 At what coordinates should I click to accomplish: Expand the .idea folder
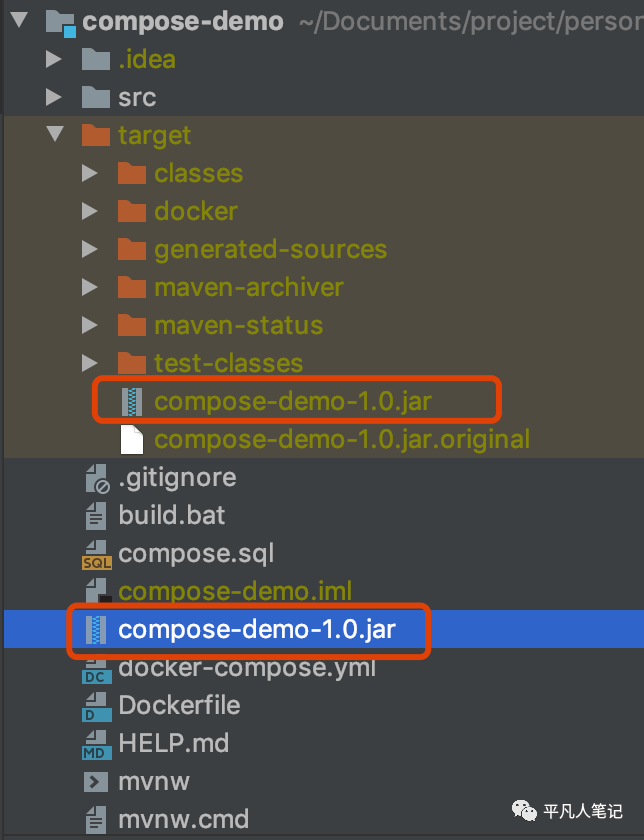click(x=55, y=59)
